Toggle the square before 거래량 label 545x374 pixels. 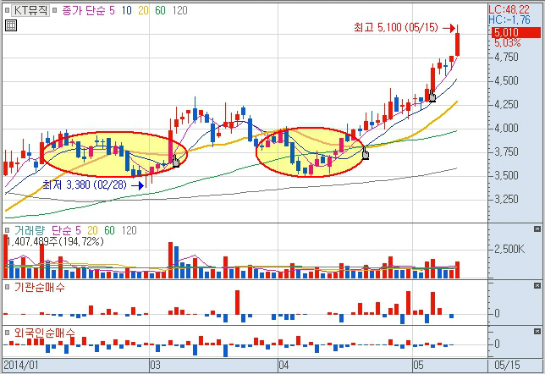click(7, 230)
